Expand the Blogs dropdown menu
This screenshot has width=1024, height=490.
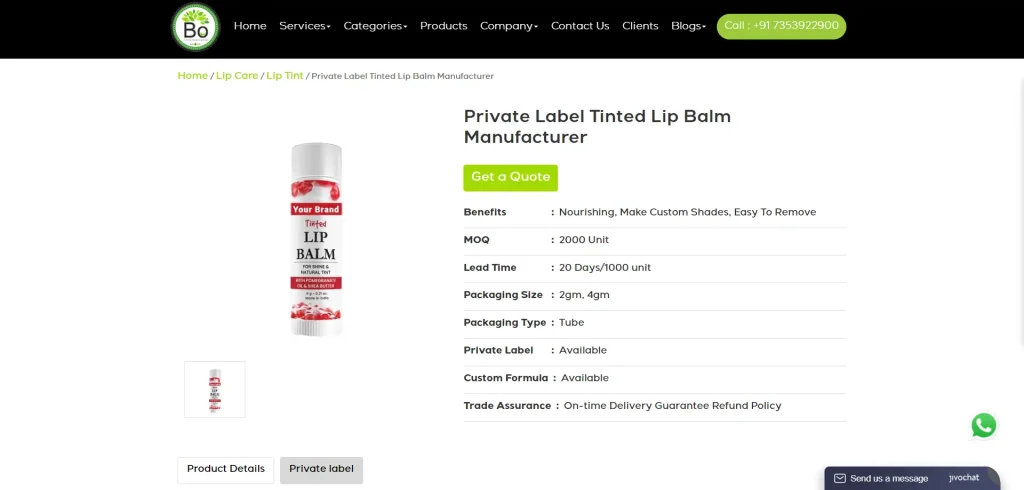pyautogui.click(x=688, y=26)
